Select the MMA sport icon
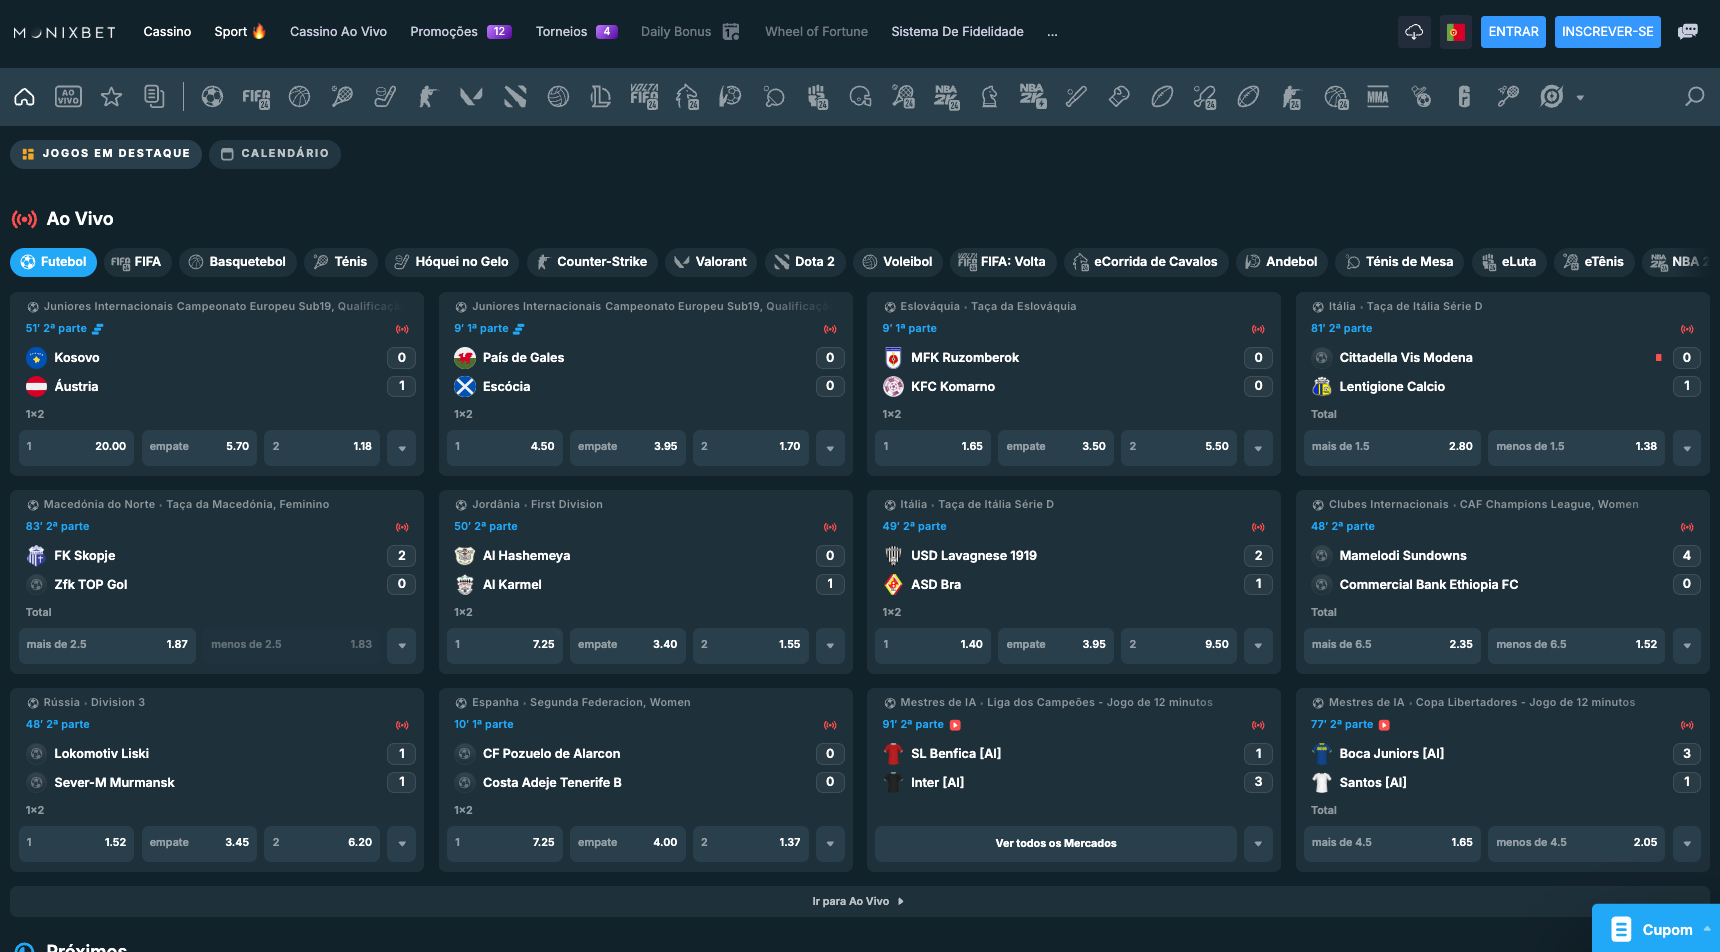This screenshot has width=1720, height=952. (x=1378, y=97)
